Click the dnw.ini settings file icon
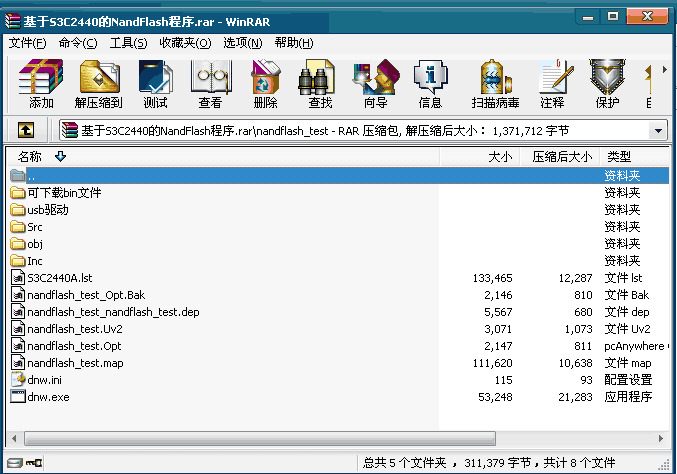The height and width of the screenshot is (474, 677). pos(18,379)
